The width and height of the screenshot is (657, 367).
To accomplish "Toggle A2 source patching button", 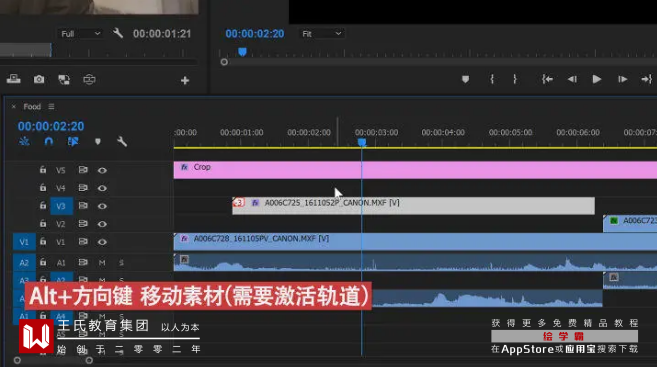I will (x=24, y=263).
